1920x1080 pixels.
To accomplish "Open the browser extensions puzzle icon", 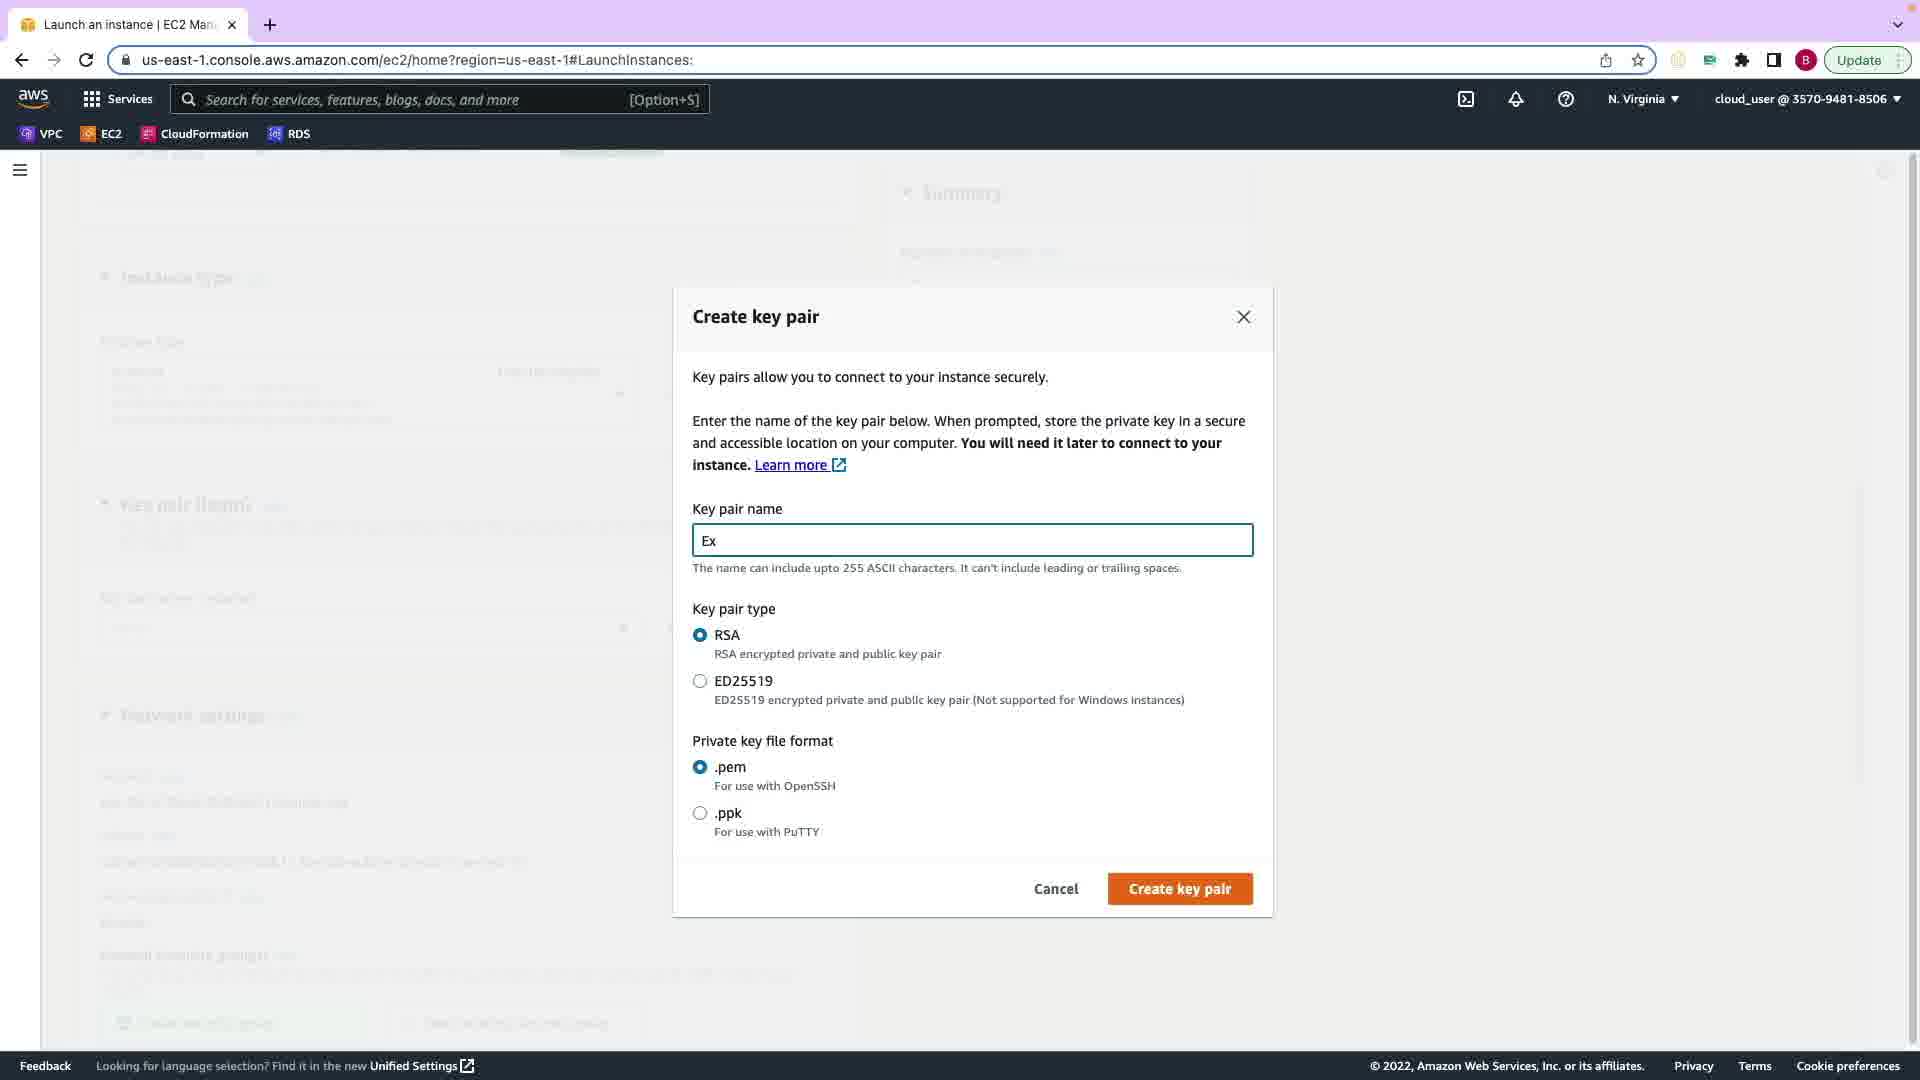I will click(1742, 60).
